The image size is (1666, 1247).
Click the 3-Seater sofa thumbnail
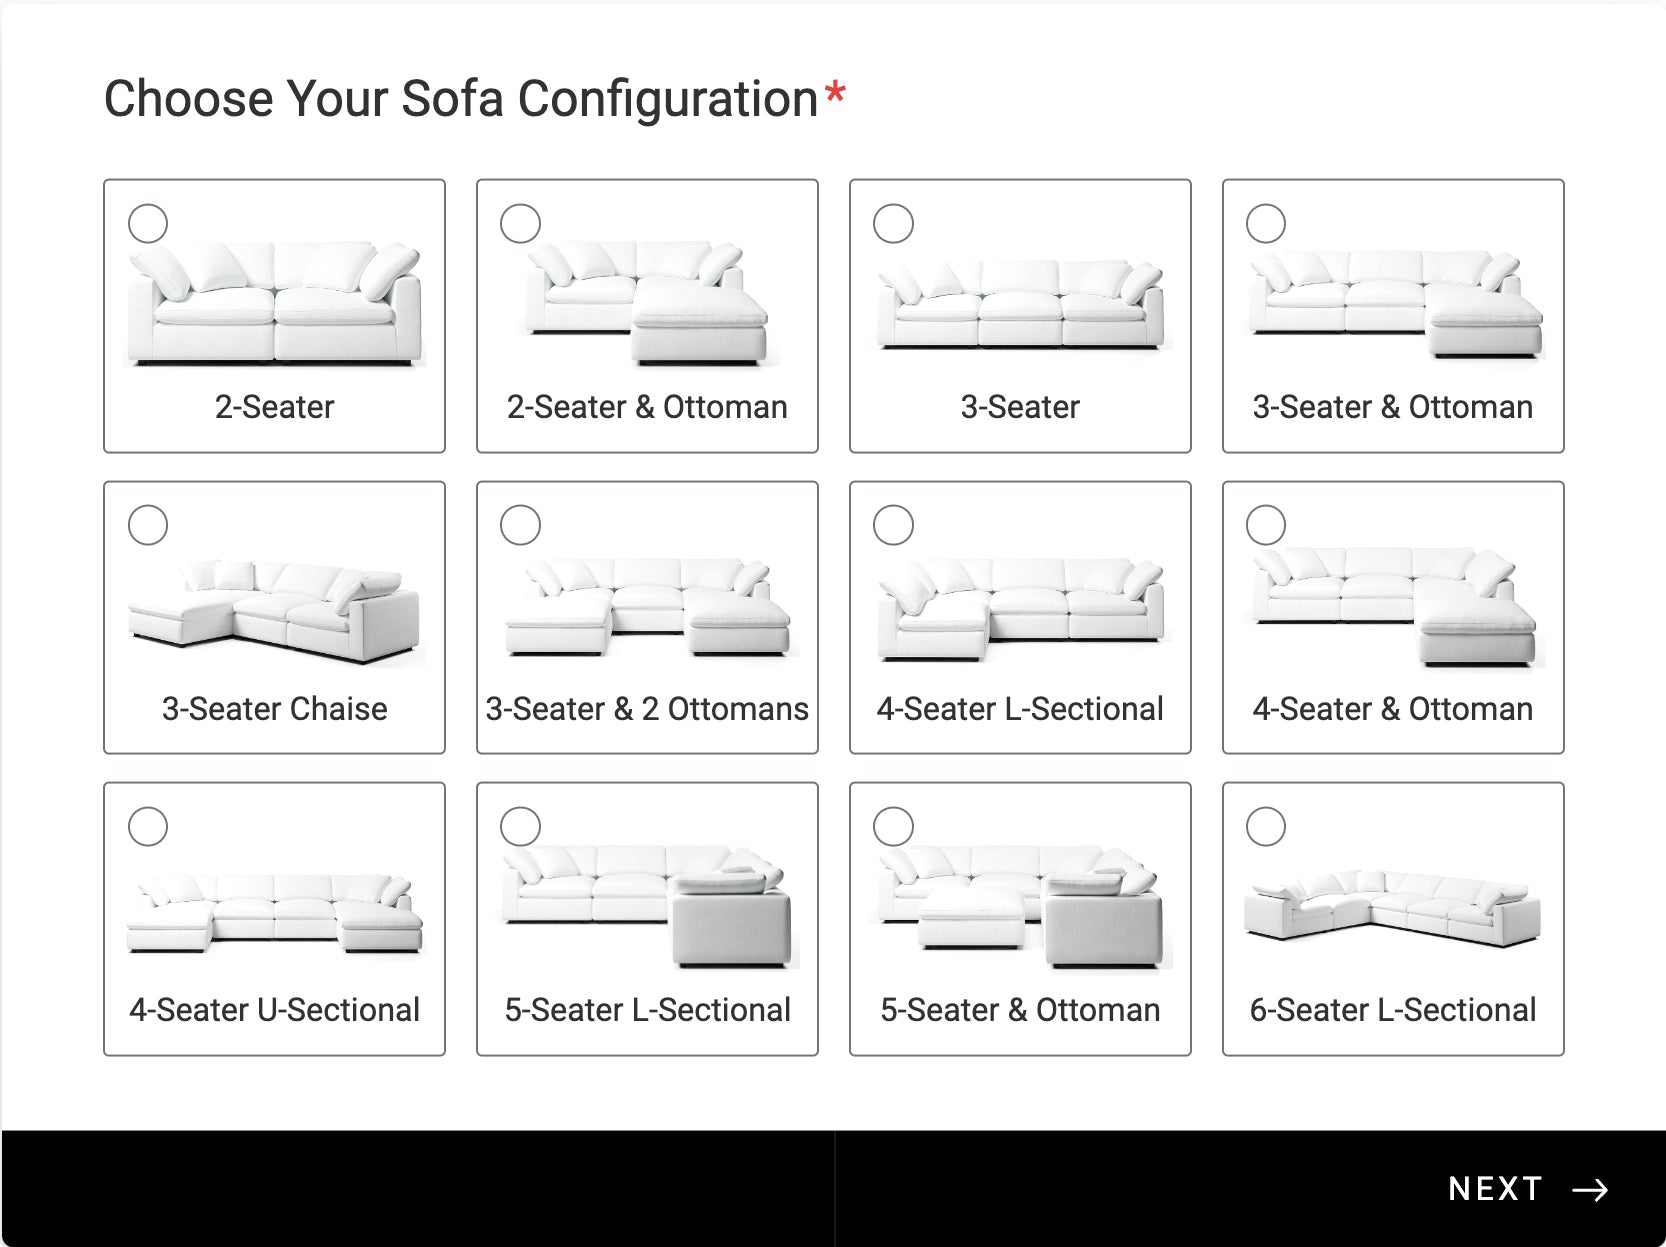click(1020, 305)
